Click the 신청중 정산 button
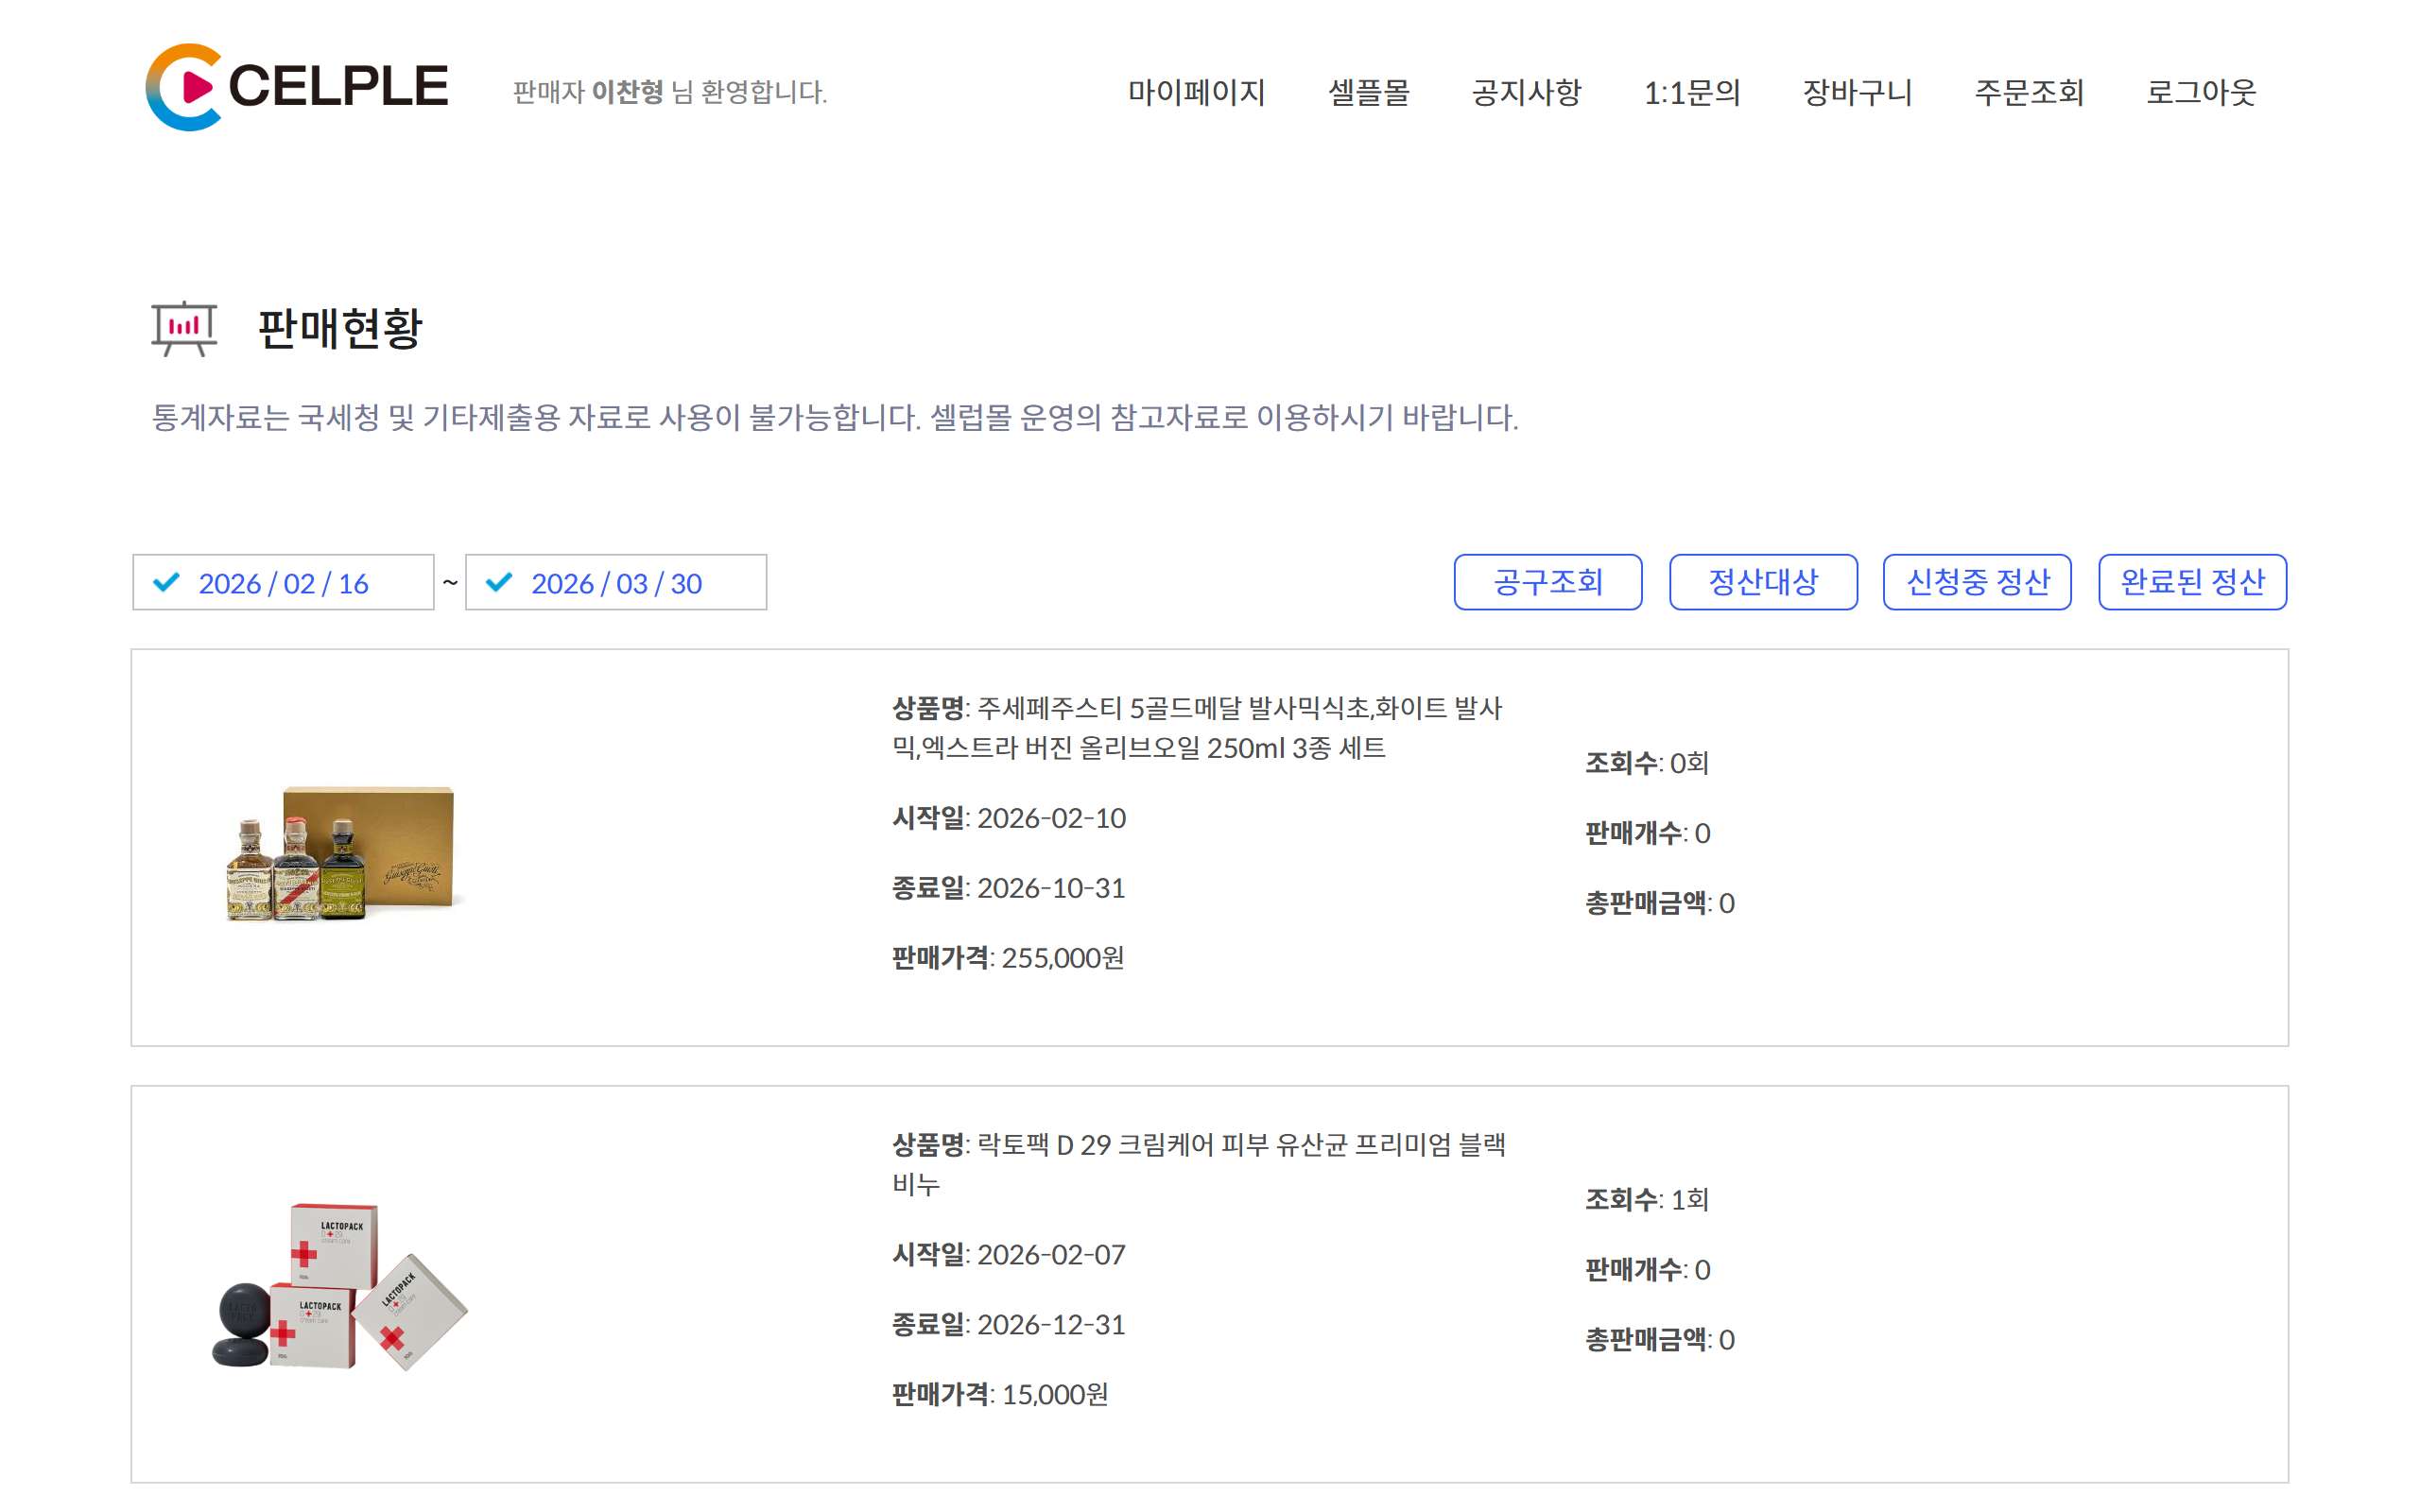 (x=1977, y=582)
